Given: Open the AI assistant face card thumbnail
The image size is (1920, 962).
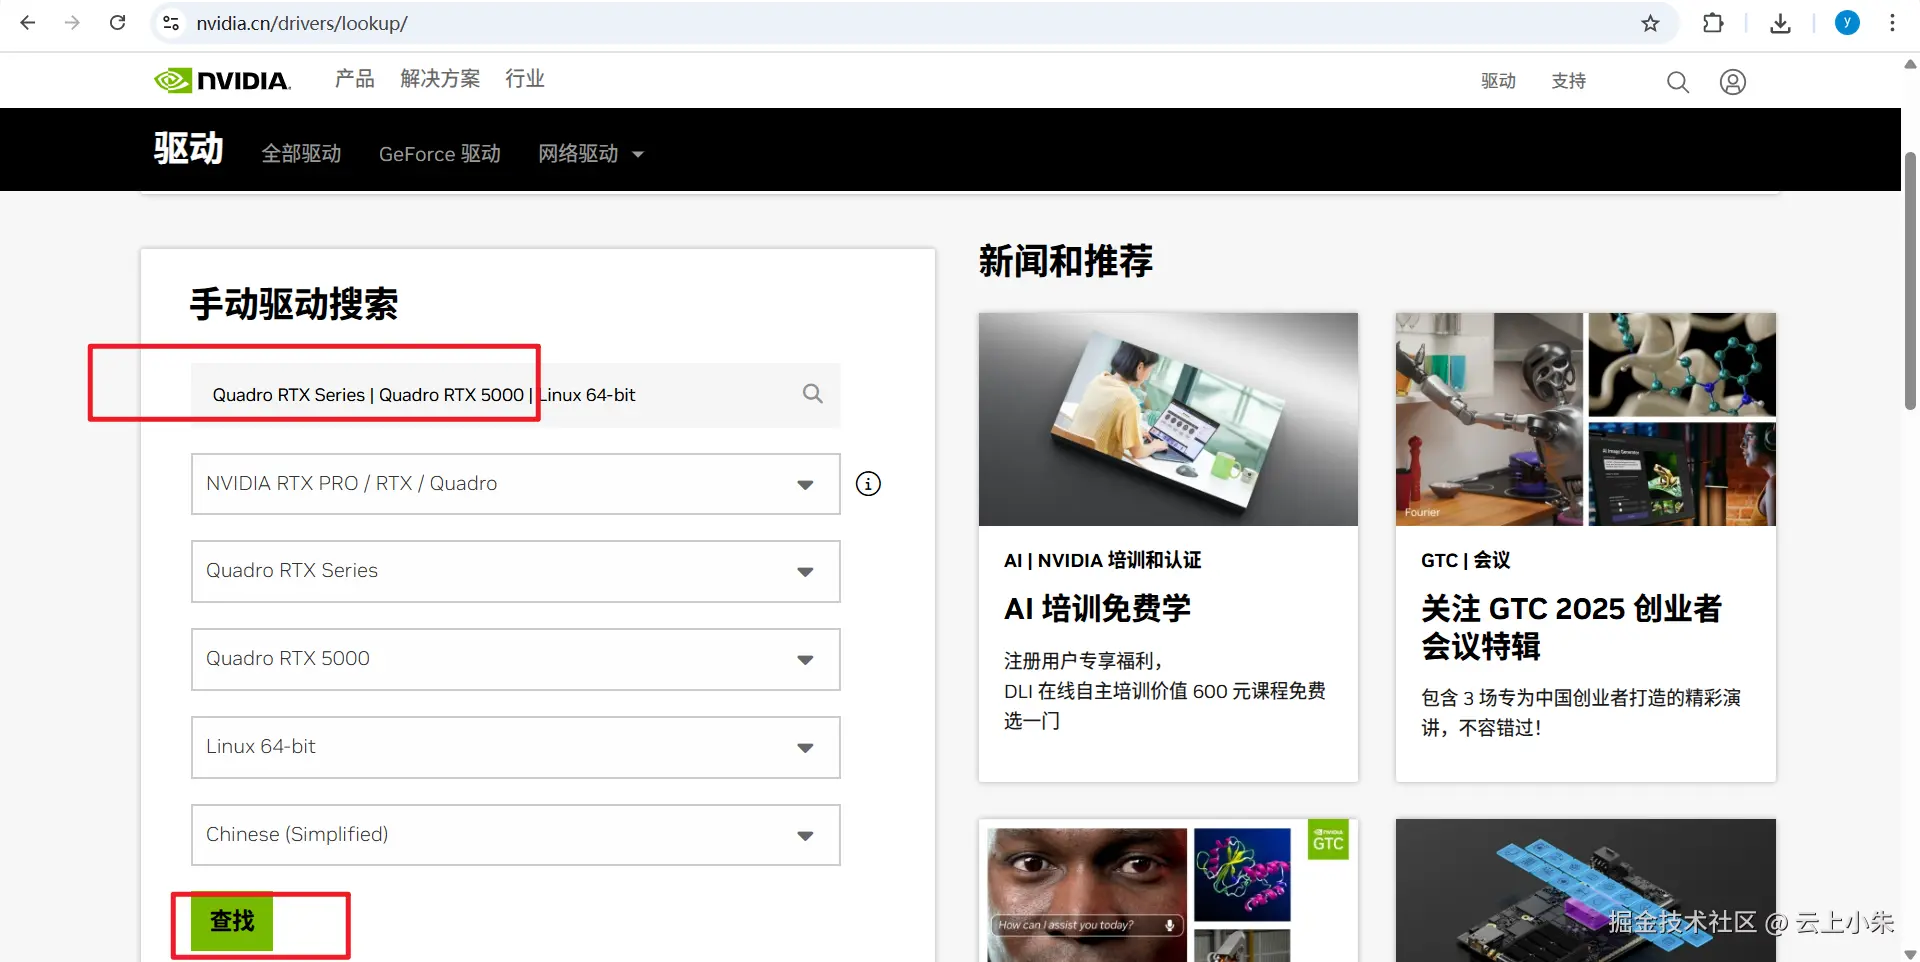Looking at the screenshot, I should pyautogui.click(x=1168, y=890).
